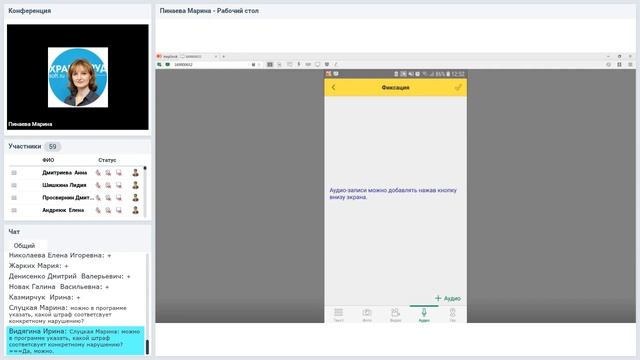Screen dimensions: 640x360
Task: Click user avatar icon for Андреюк Елена
Action: tap(136, 210)
